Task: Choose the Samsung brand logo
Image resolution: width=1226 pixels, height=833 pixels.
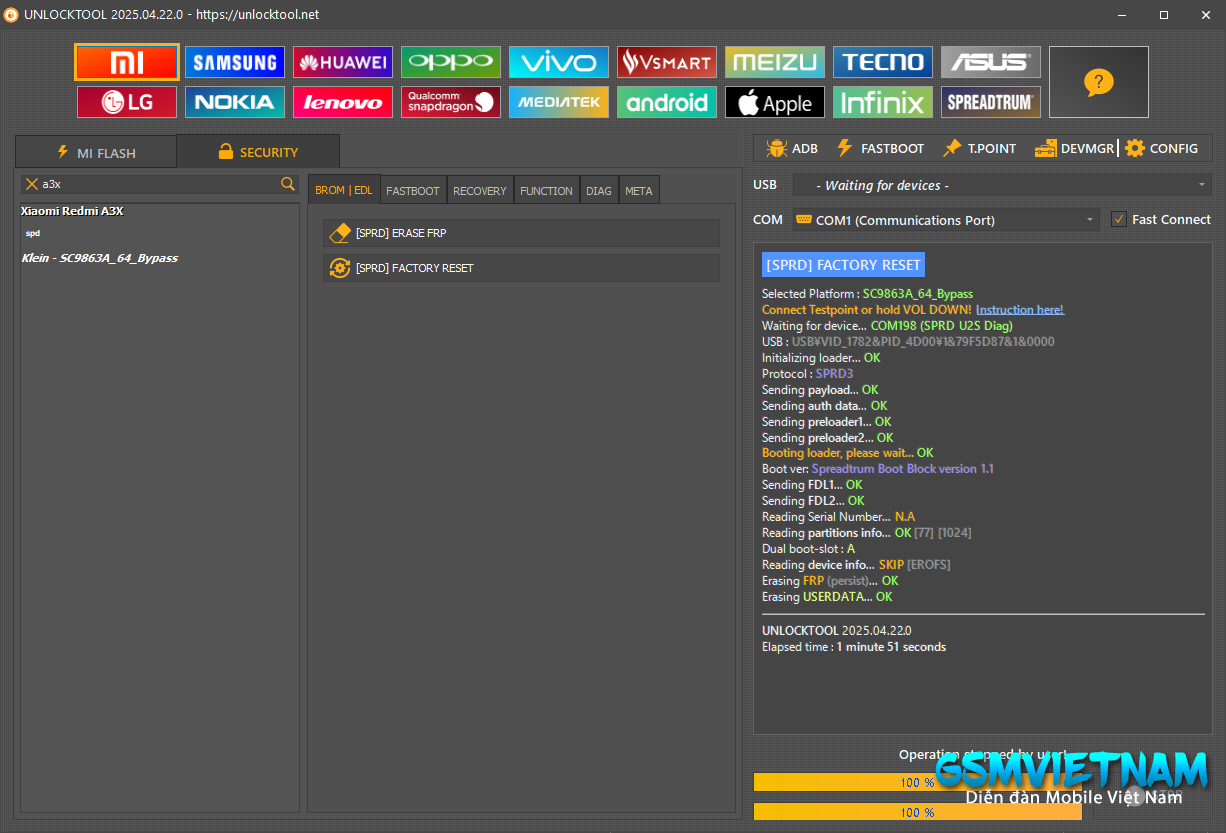Action: tap(235, 62)
